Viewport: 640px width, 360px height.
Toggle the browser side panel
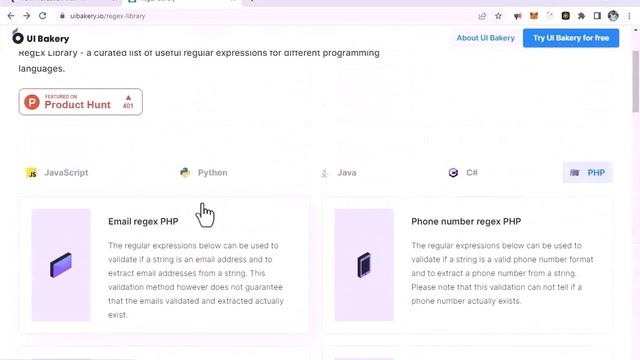point(597,16)
